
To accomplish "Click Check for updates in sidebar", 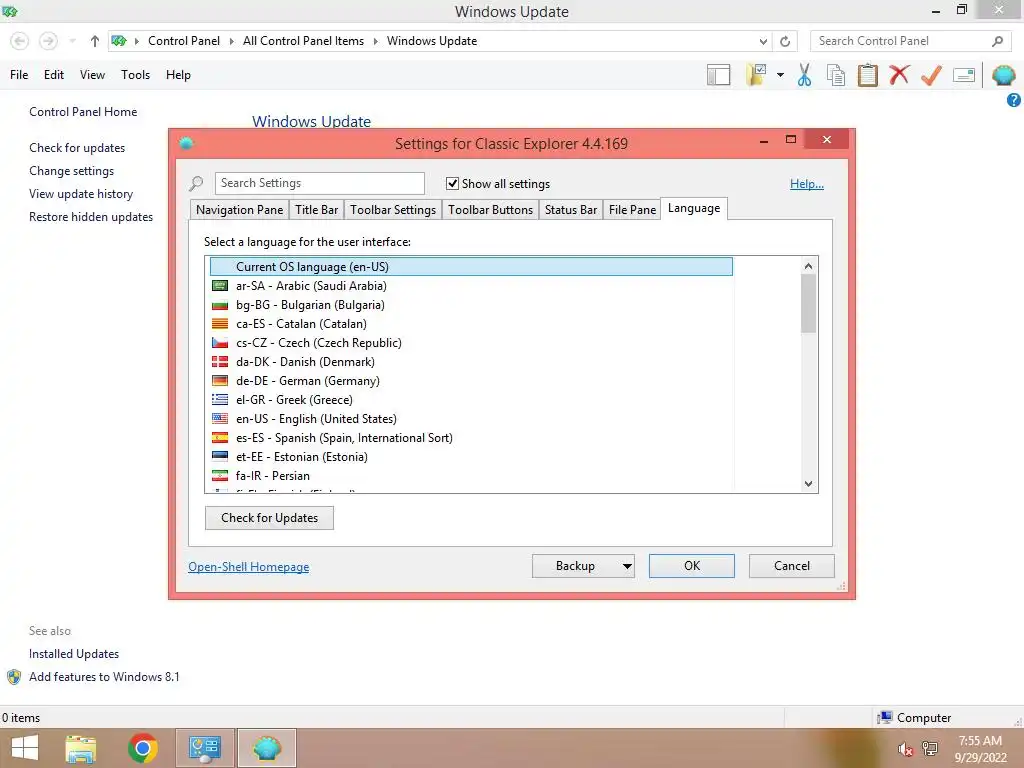I will [77, 148].
